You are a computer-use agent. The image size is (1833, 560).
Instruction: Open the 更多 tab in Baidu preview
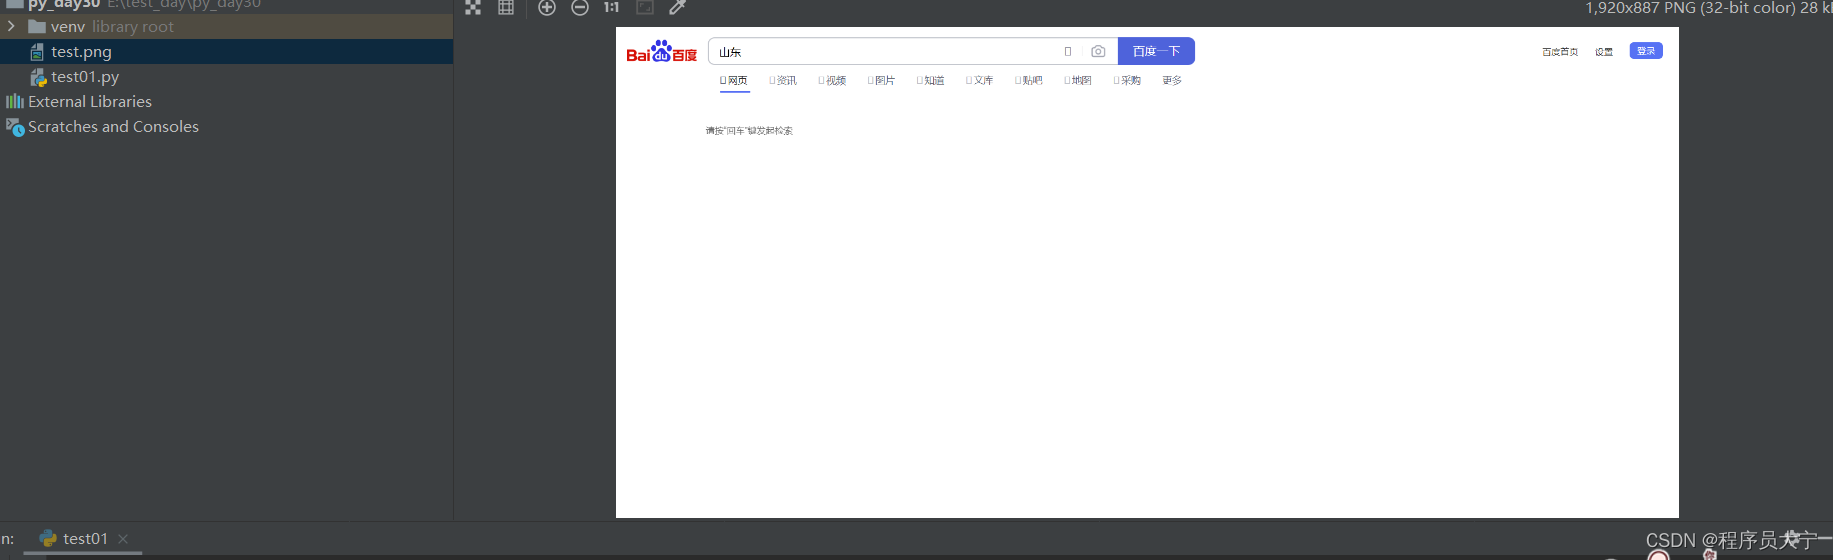[x=1172, y=81]
